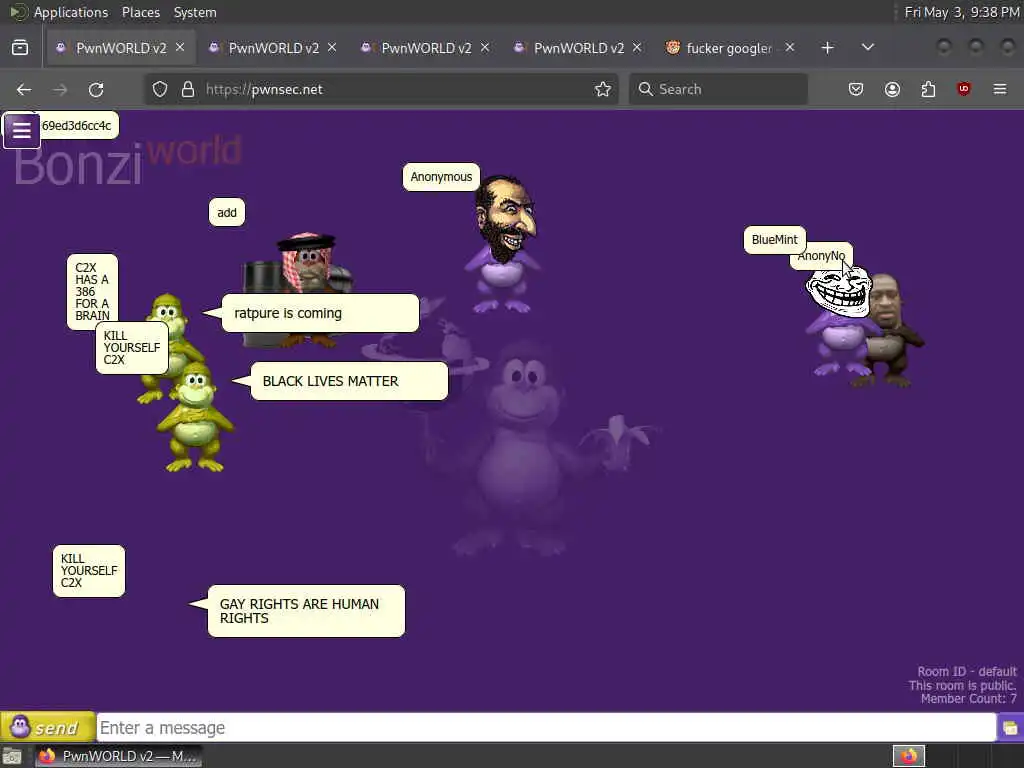This screenshot has height=768, width=1024.
Task: Open the Applications menu
Action: point(71,12)
